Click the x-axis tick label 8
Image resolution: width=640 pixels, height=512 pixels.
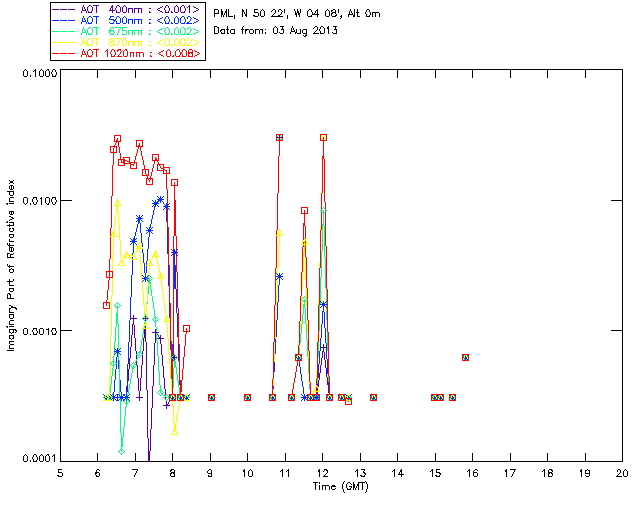click(173, 473)
